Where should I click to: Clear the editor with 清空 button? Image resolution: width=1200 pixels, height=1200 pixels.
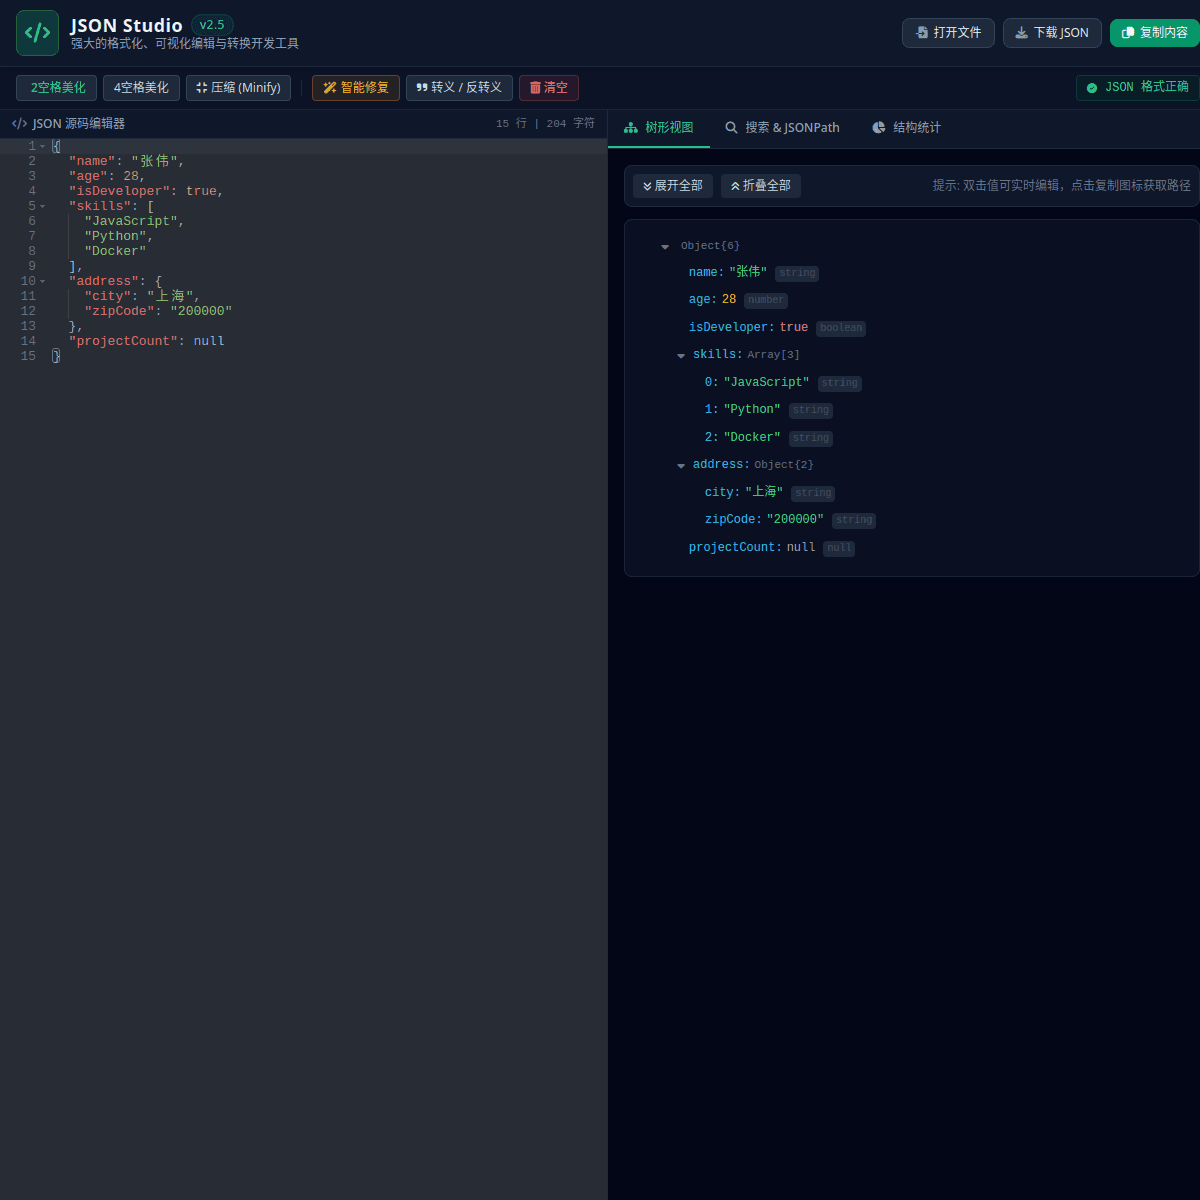549,88
